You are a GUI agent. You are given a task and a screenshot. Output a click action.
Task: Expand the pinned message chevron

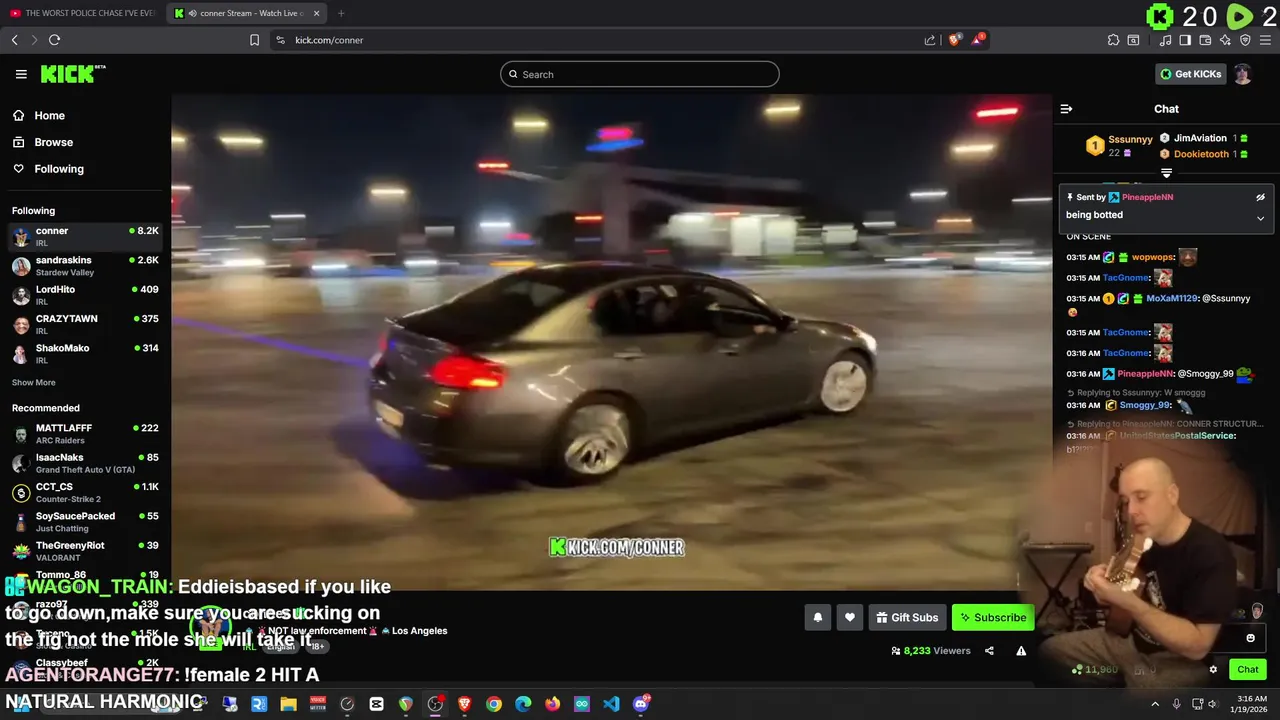tap(1260, 218)
